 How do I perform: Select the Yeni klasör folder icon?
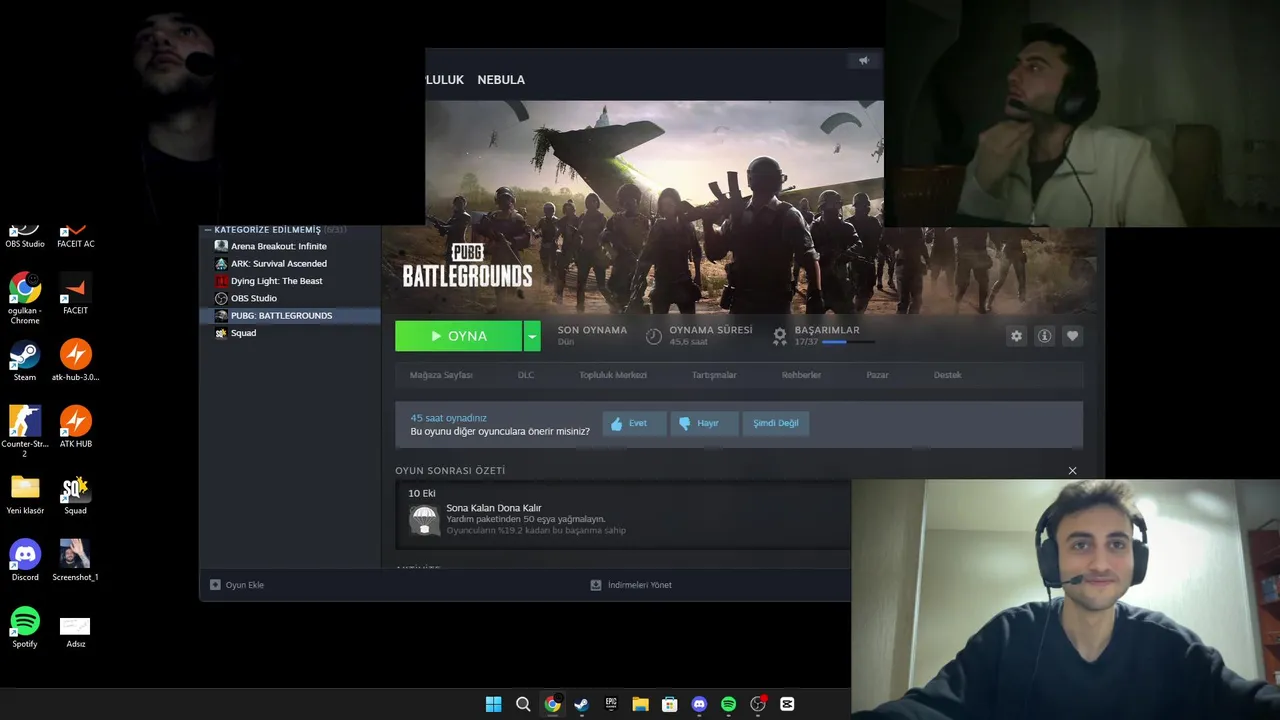click(x=25, y=494)
